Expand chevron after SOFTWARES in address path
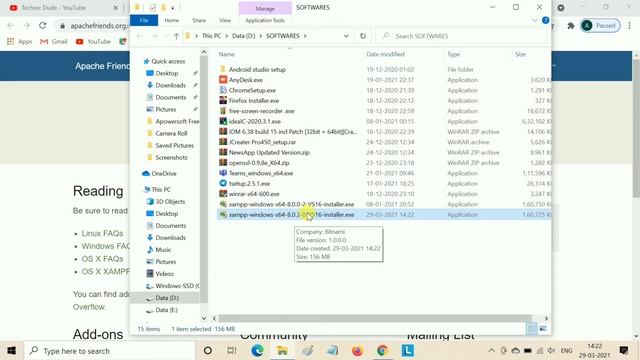 (x=304, y=36)
